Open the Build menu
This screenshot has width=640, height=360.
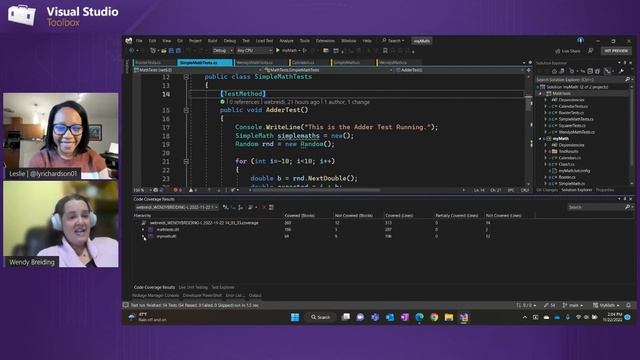[212, 41]
